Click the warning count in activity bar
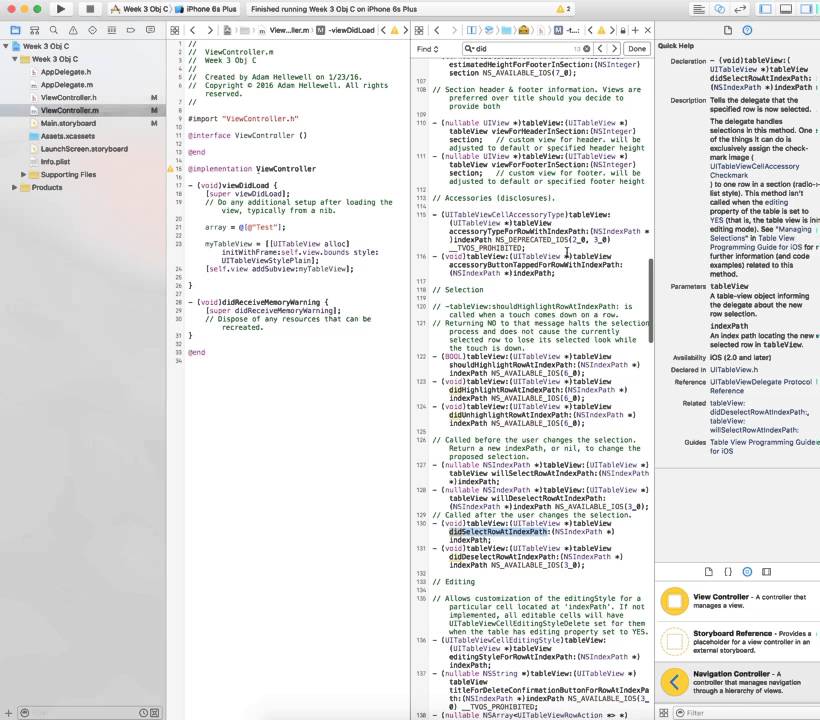This screenshot has height=720, width=820. (563, 9)
